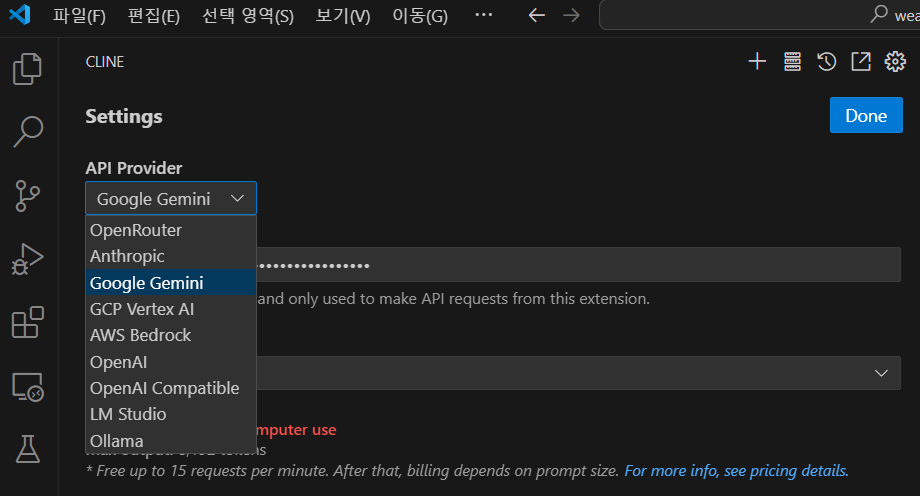
Task: Open the 편집(E) menu
Action: [x=154, y=15]
